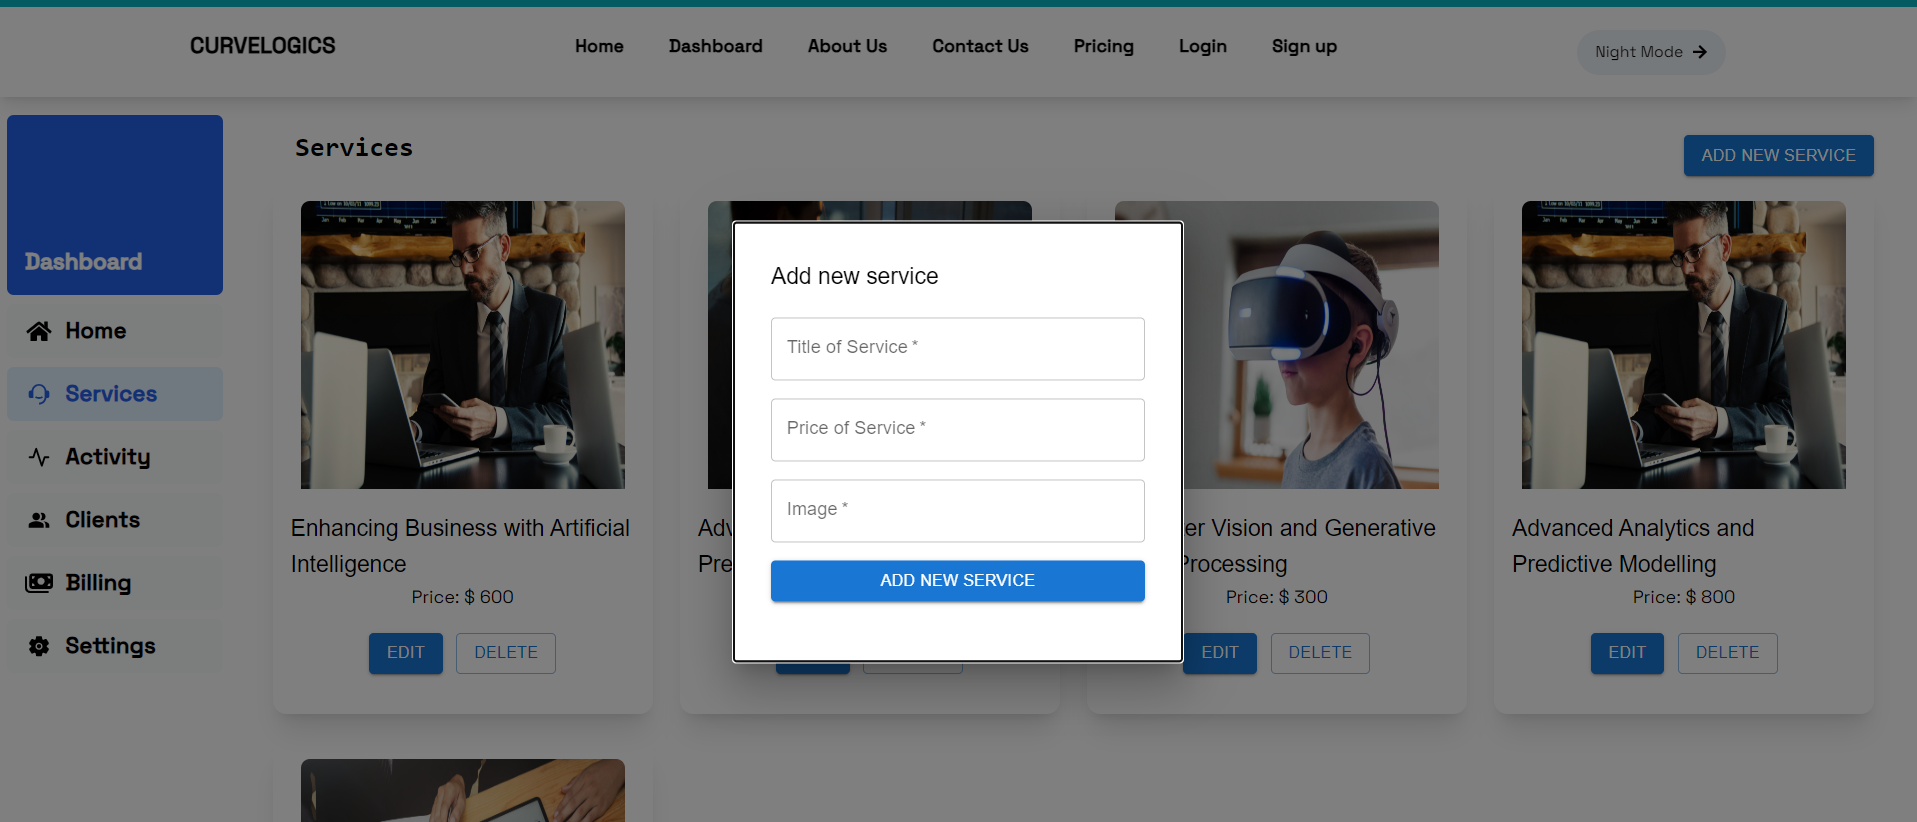Click the Activity pulse icon in sidebar

(x=39, y=457)
